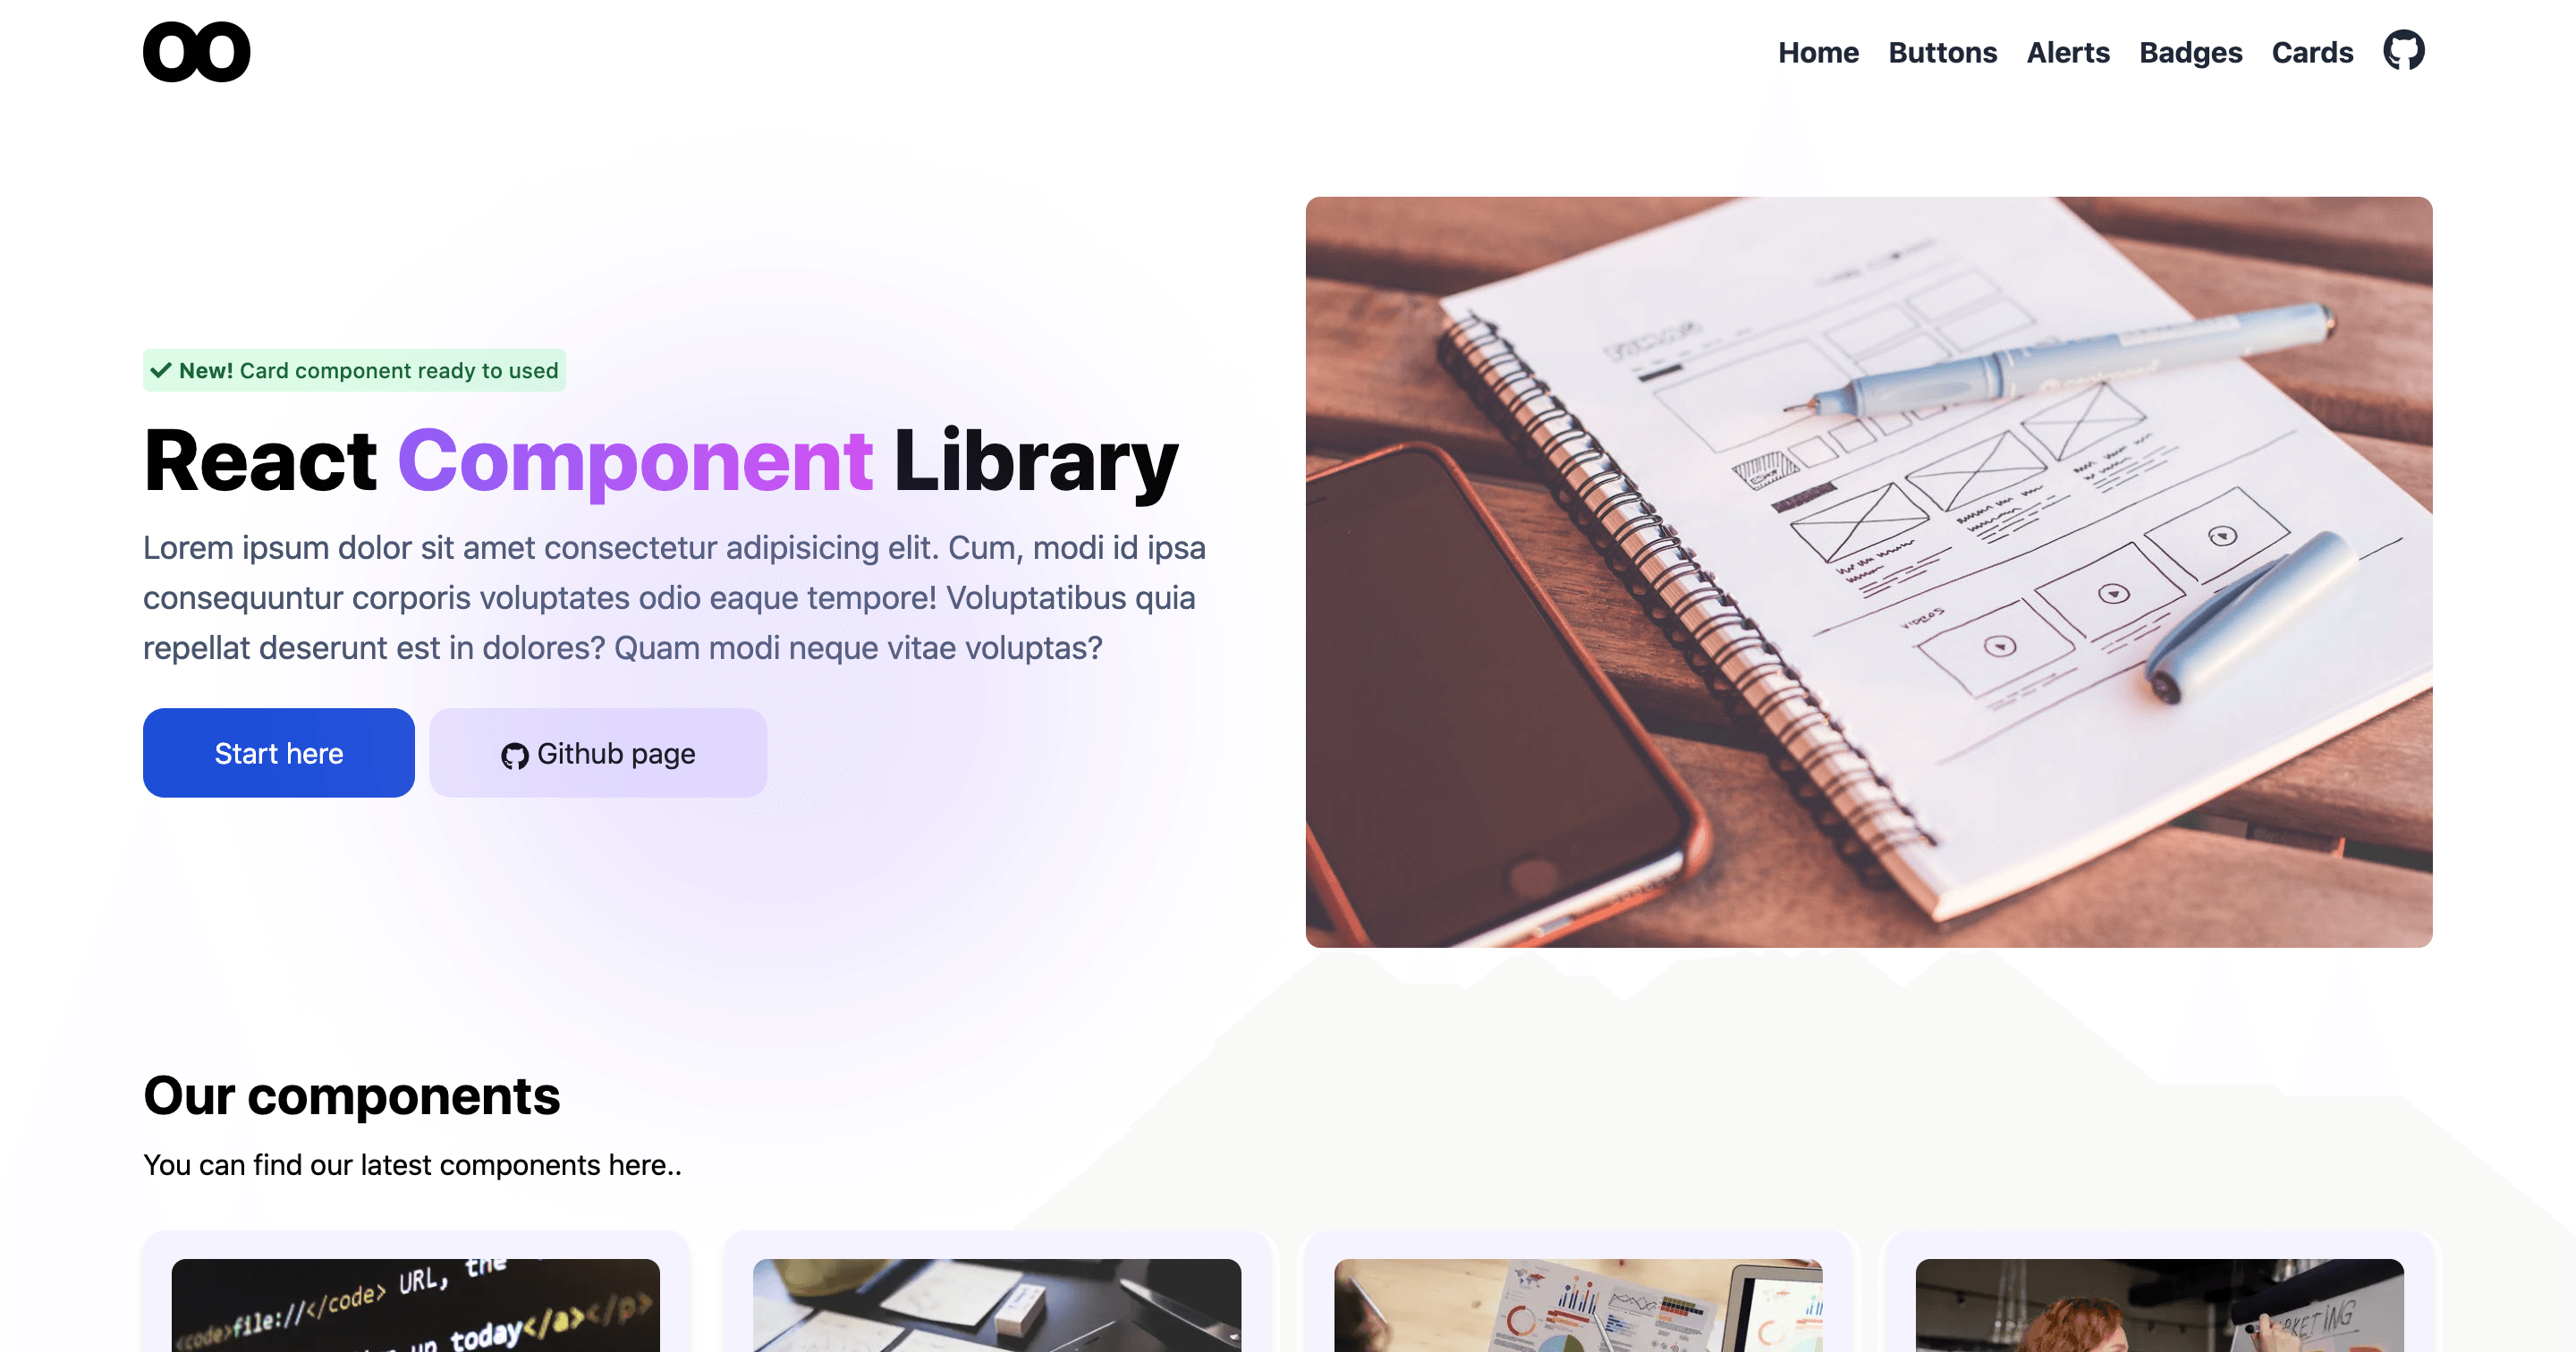
Task: Click the double-circle logo in the top left
Action: tap(196, 51)
